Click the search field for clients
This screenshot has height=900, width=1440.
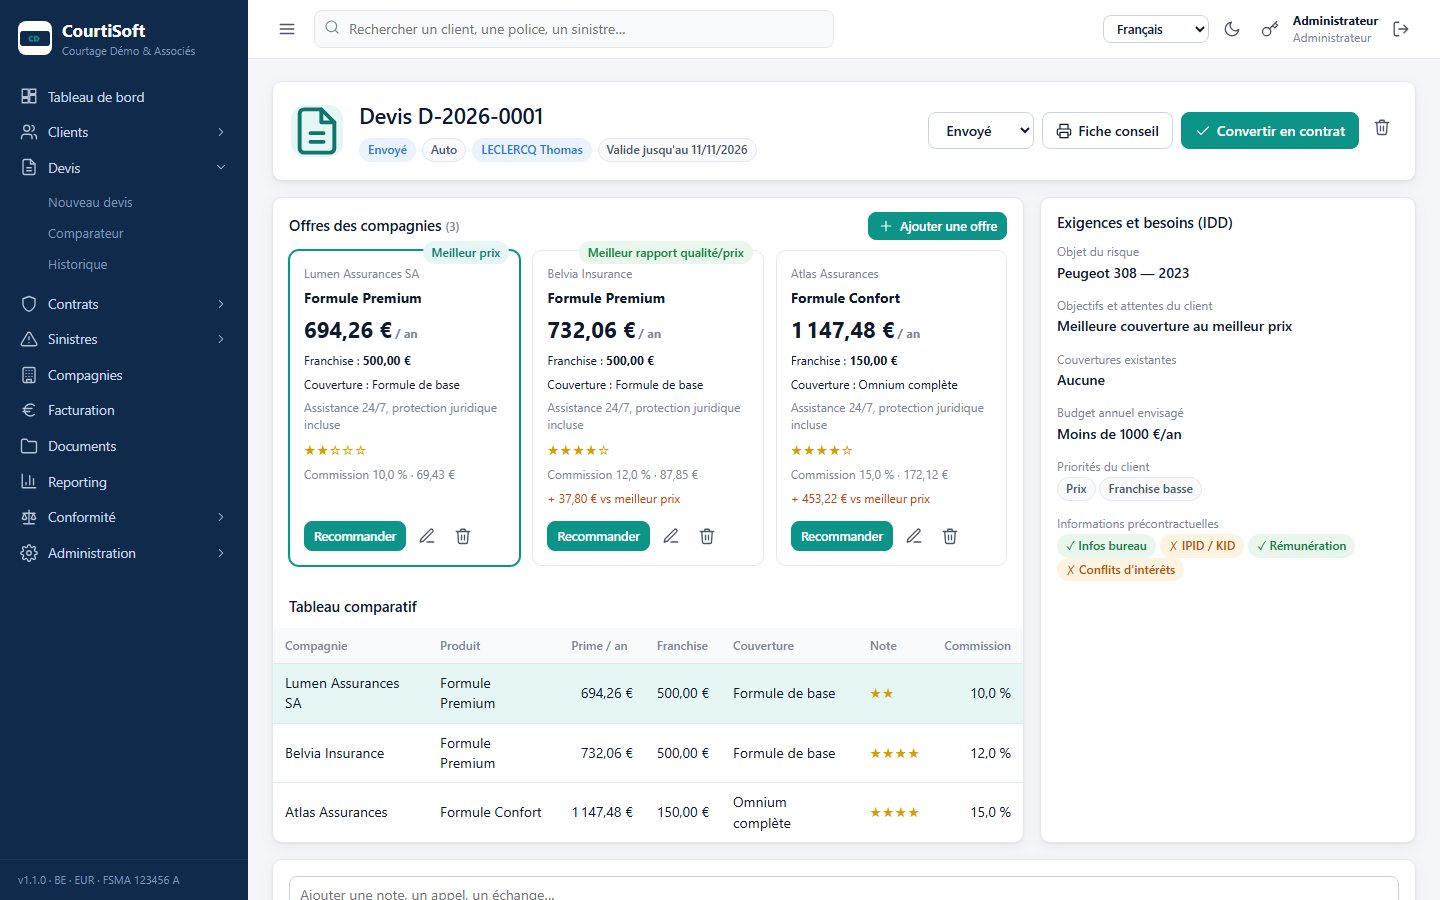[574, 29]
